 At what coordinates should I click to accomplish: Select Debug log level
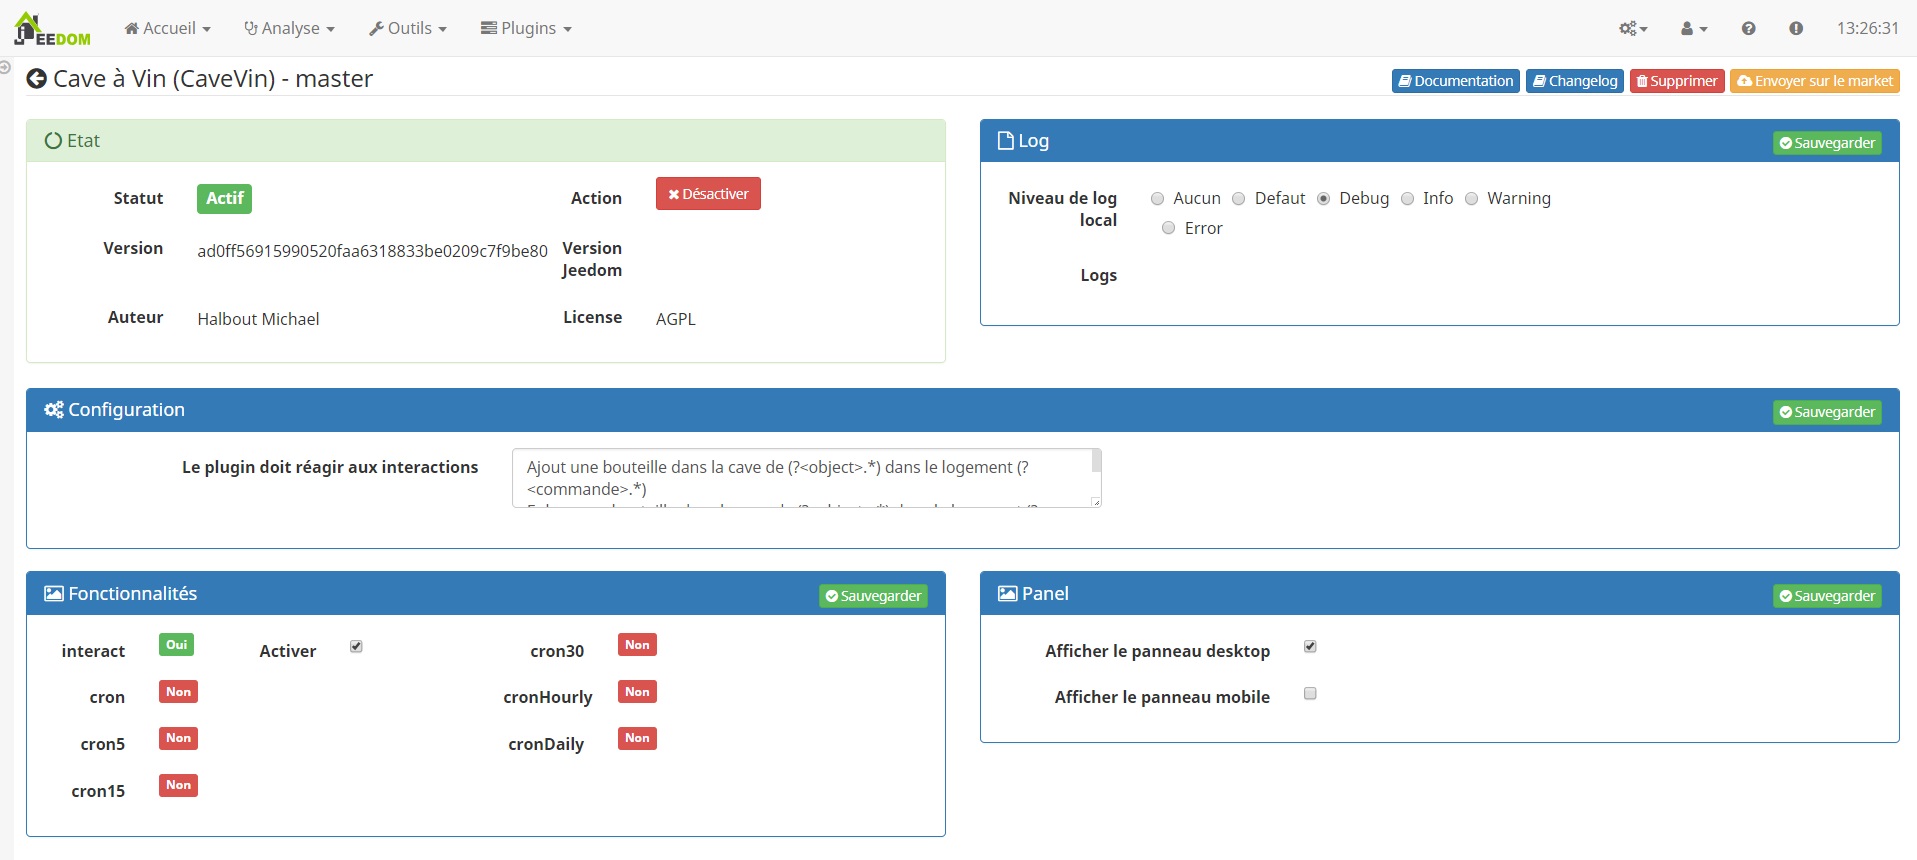coord(1323,199)
